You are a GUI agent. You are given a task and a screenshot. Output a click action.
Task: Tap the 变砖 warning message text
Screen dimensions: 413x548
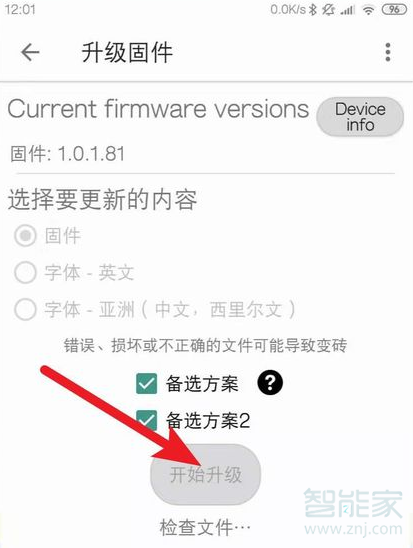[205, 345]
